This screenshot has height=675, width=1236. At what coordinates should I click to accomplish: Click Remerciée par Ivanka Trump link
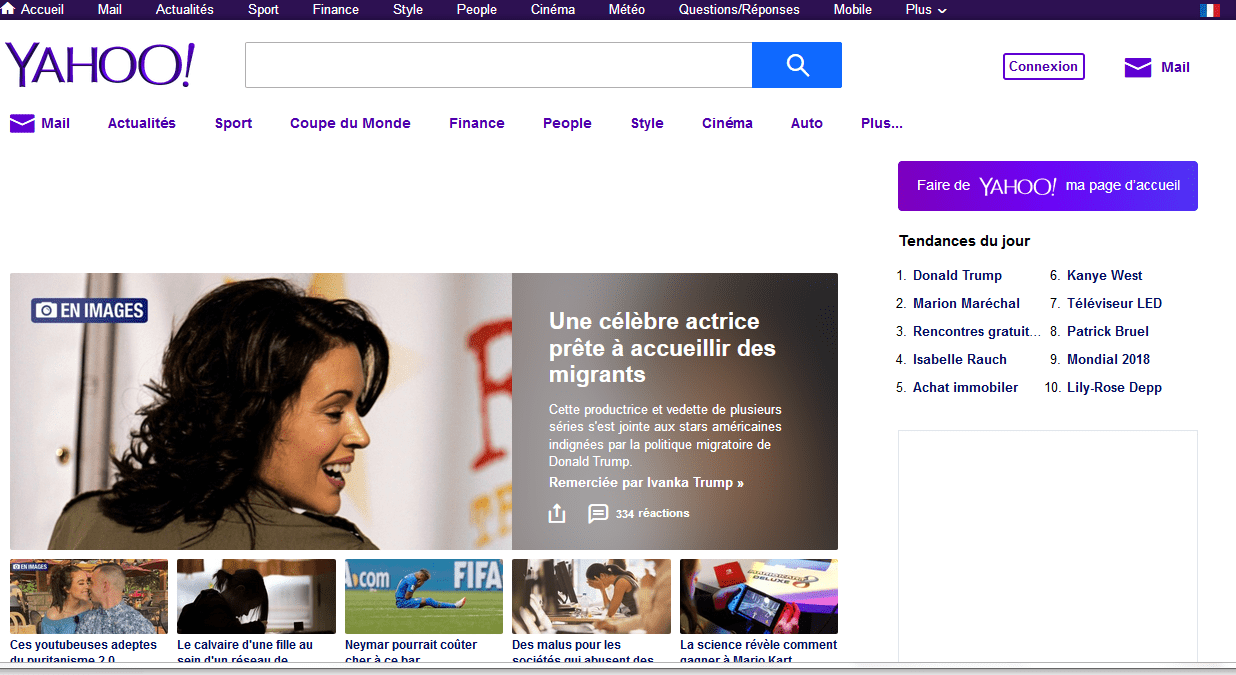coord(646,482)
